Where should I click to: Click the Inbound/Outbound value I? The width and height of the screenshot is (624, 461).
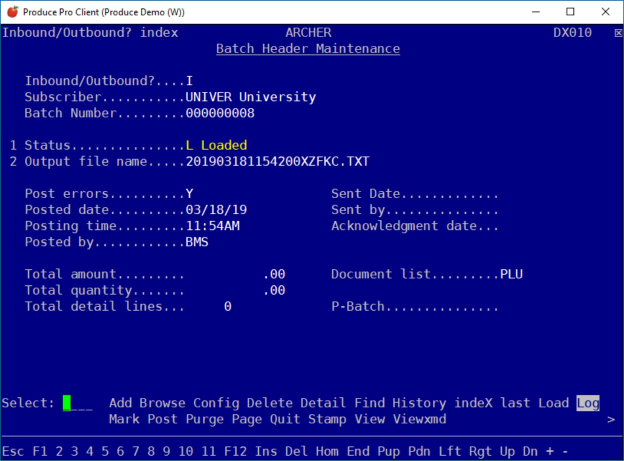pyautogui.click(x=189, y=81)
